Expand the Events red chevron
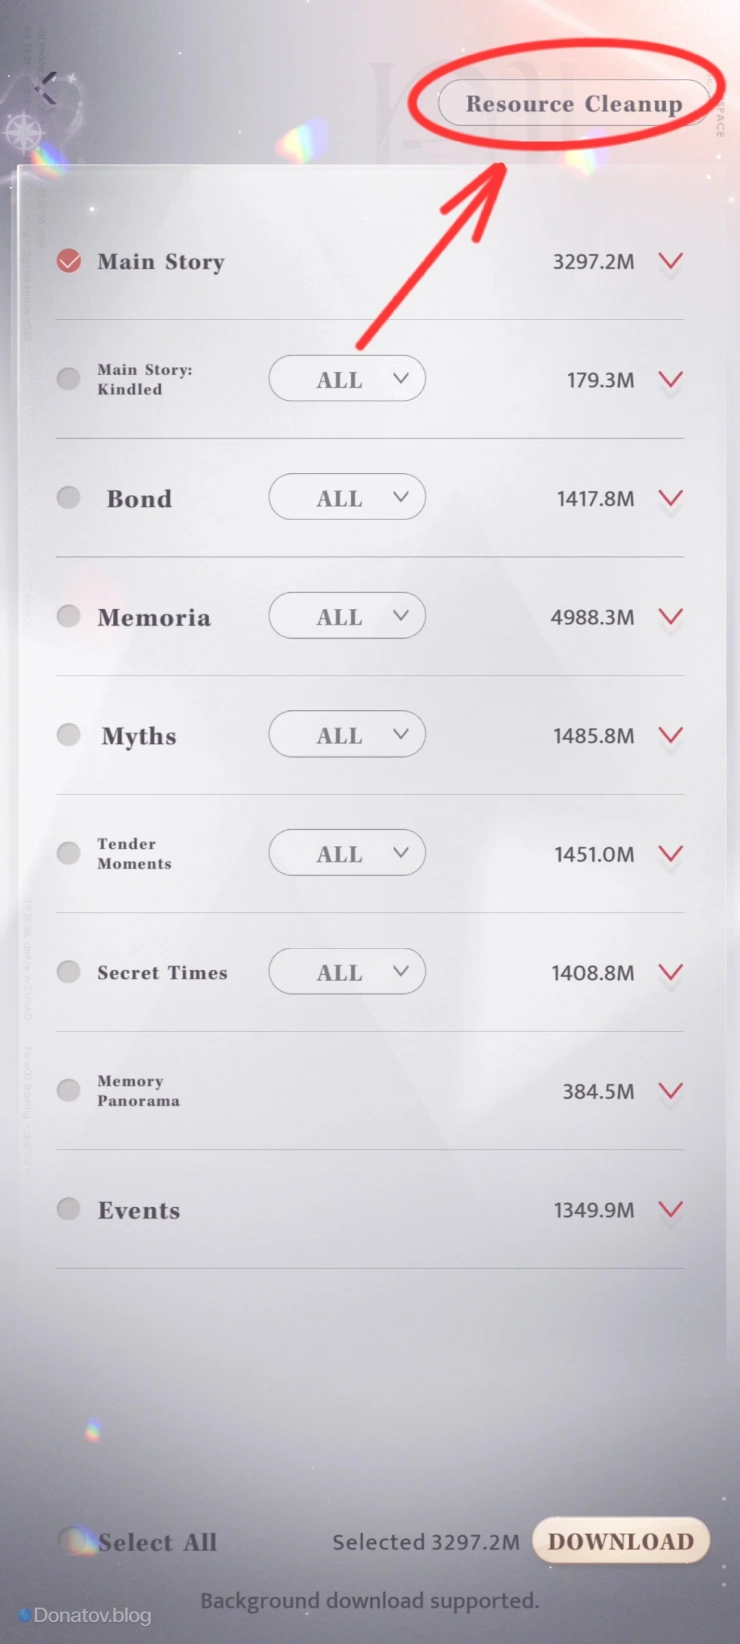 pos(671,1209)
